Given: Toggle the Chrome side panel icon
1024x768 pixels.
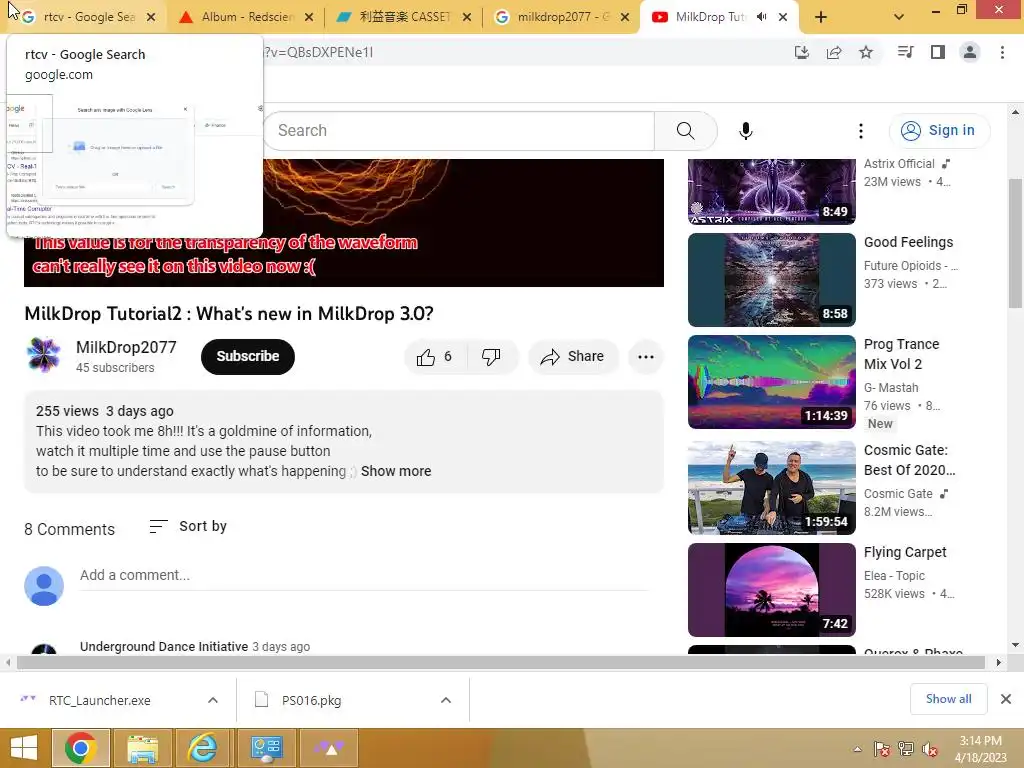Looking at the screenshot, I should (x=938, y=52).
